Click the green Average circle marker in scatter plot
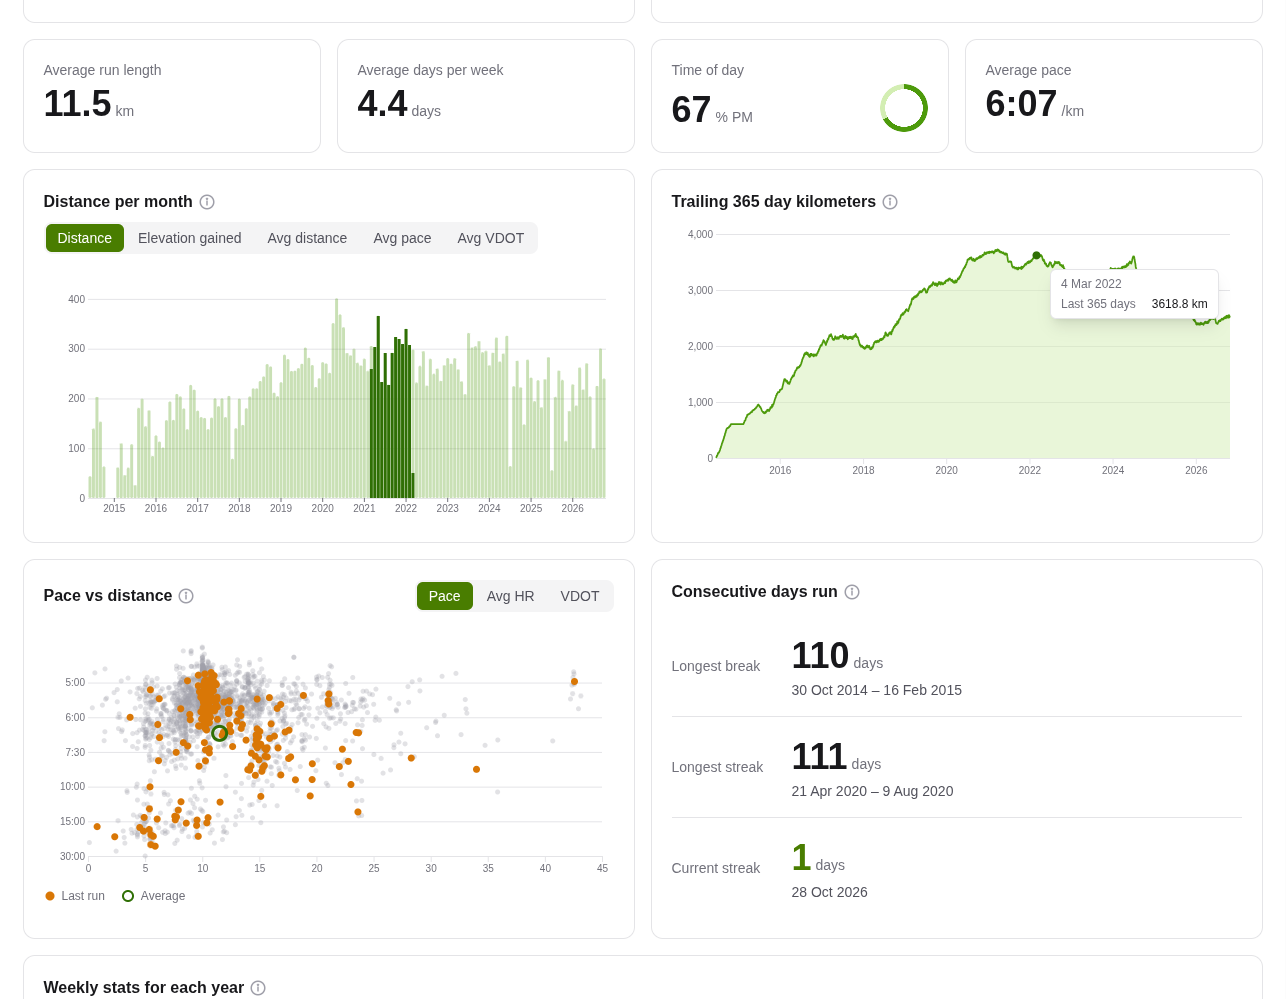This screenshot has width=1286, height=1000. [220, 733]
